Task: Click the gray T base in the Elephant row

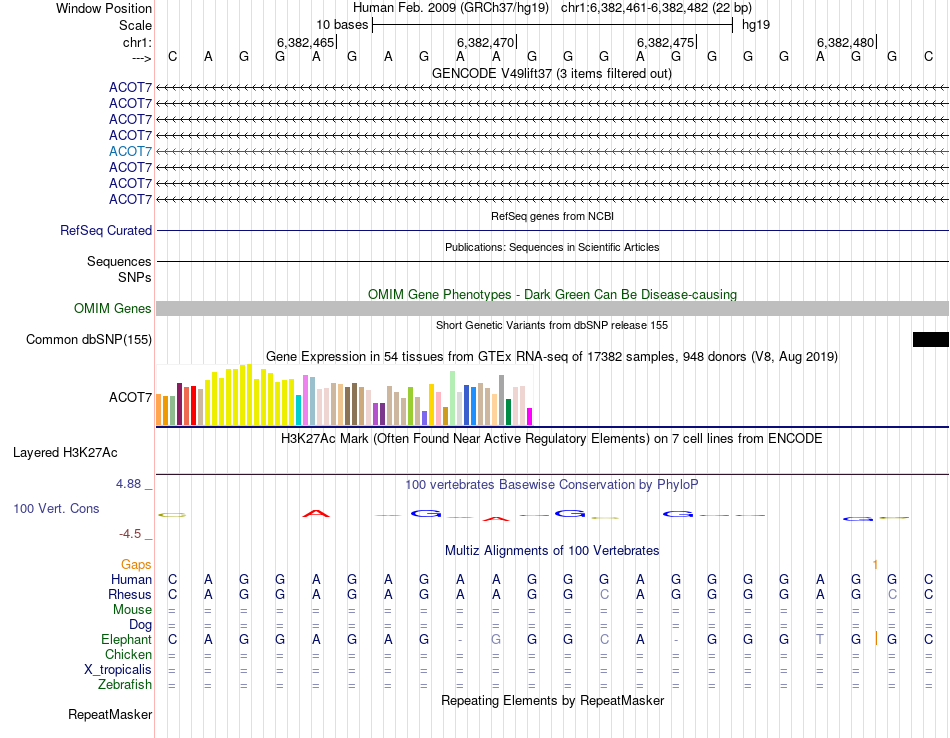Action: pos(820,639)
